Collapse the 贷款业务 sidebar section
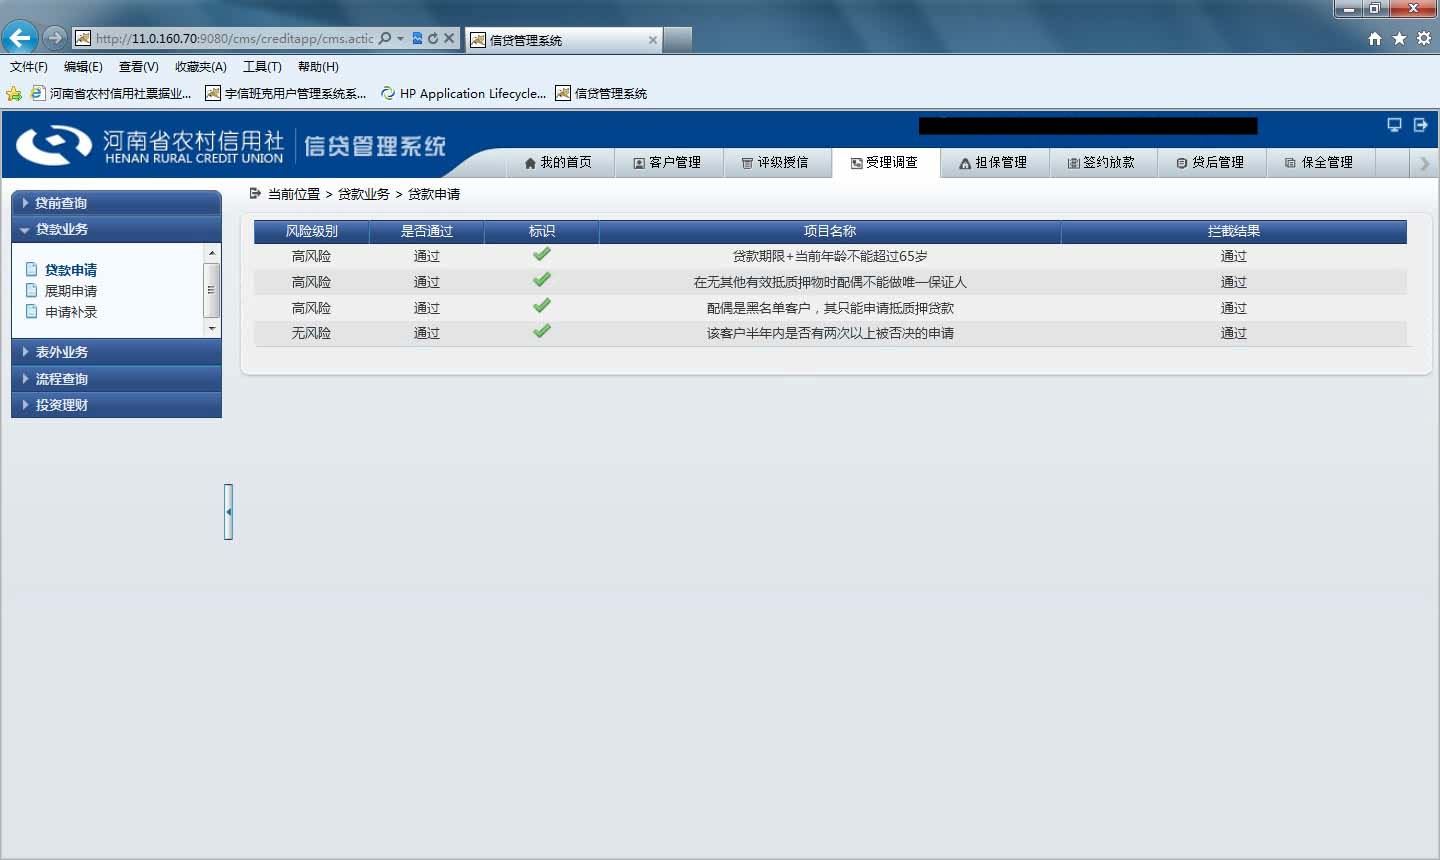Image resolution: width=1440 pixels, height=860 pixels. click(116, 229)
